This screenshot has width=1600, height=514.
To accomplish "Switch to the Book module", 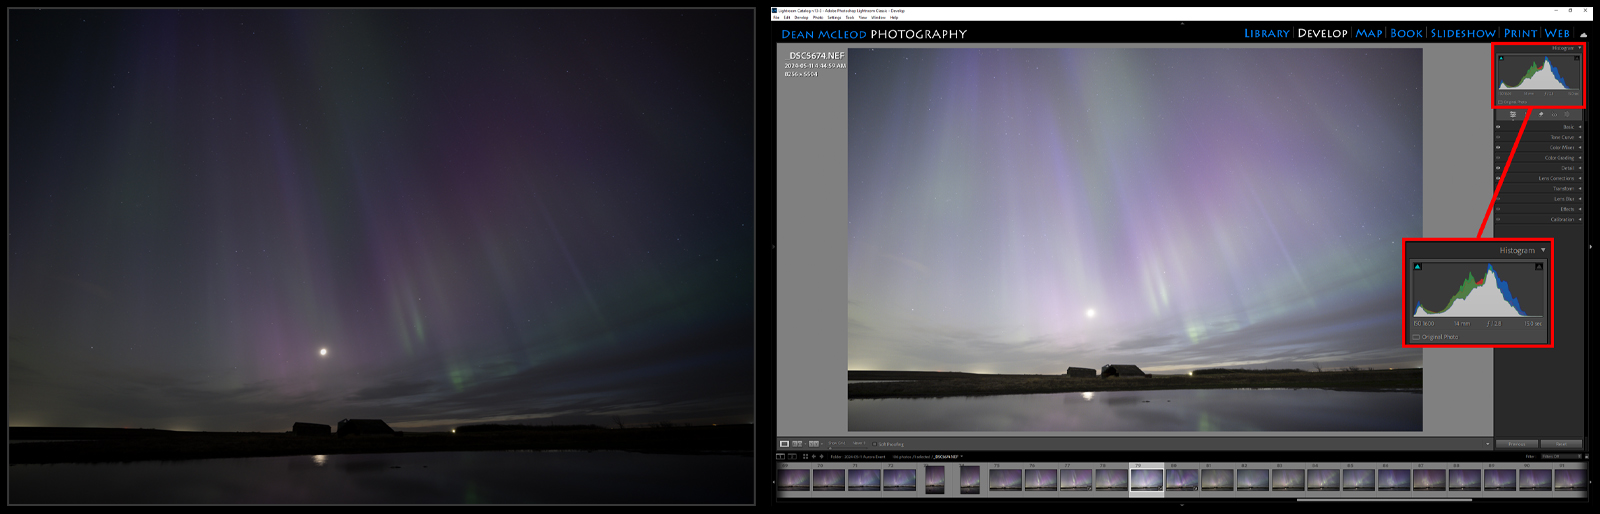I will 1406,33.
